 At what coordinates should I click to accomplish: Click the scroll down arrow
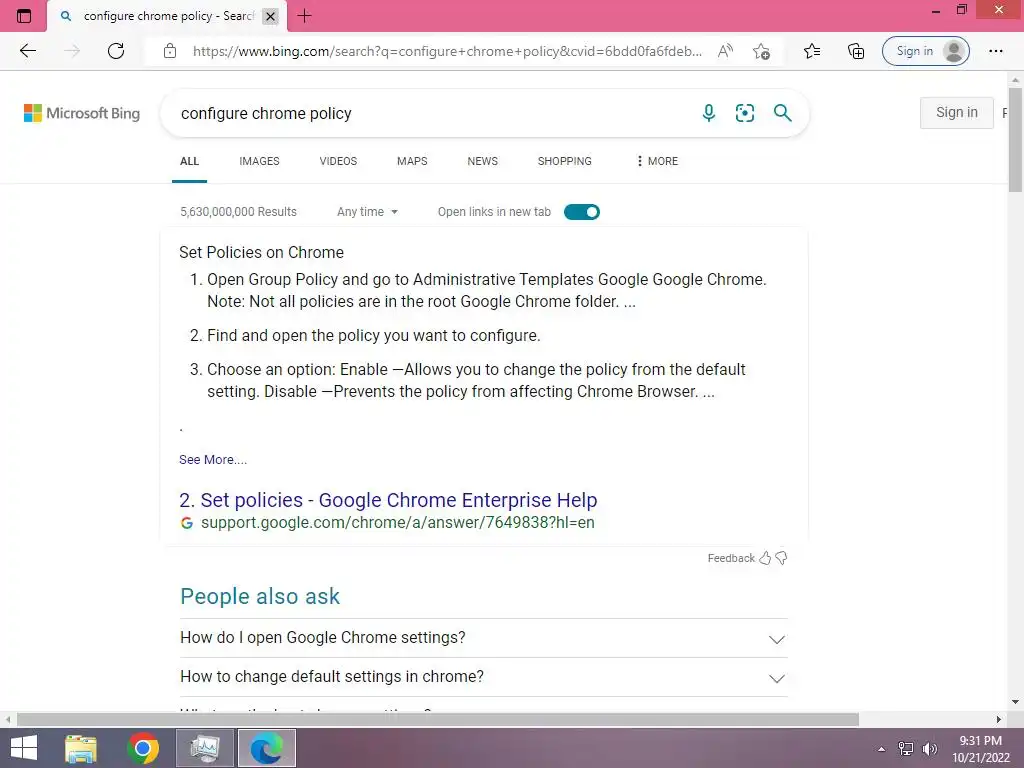pyautogui.click(x=1015, y=702)
